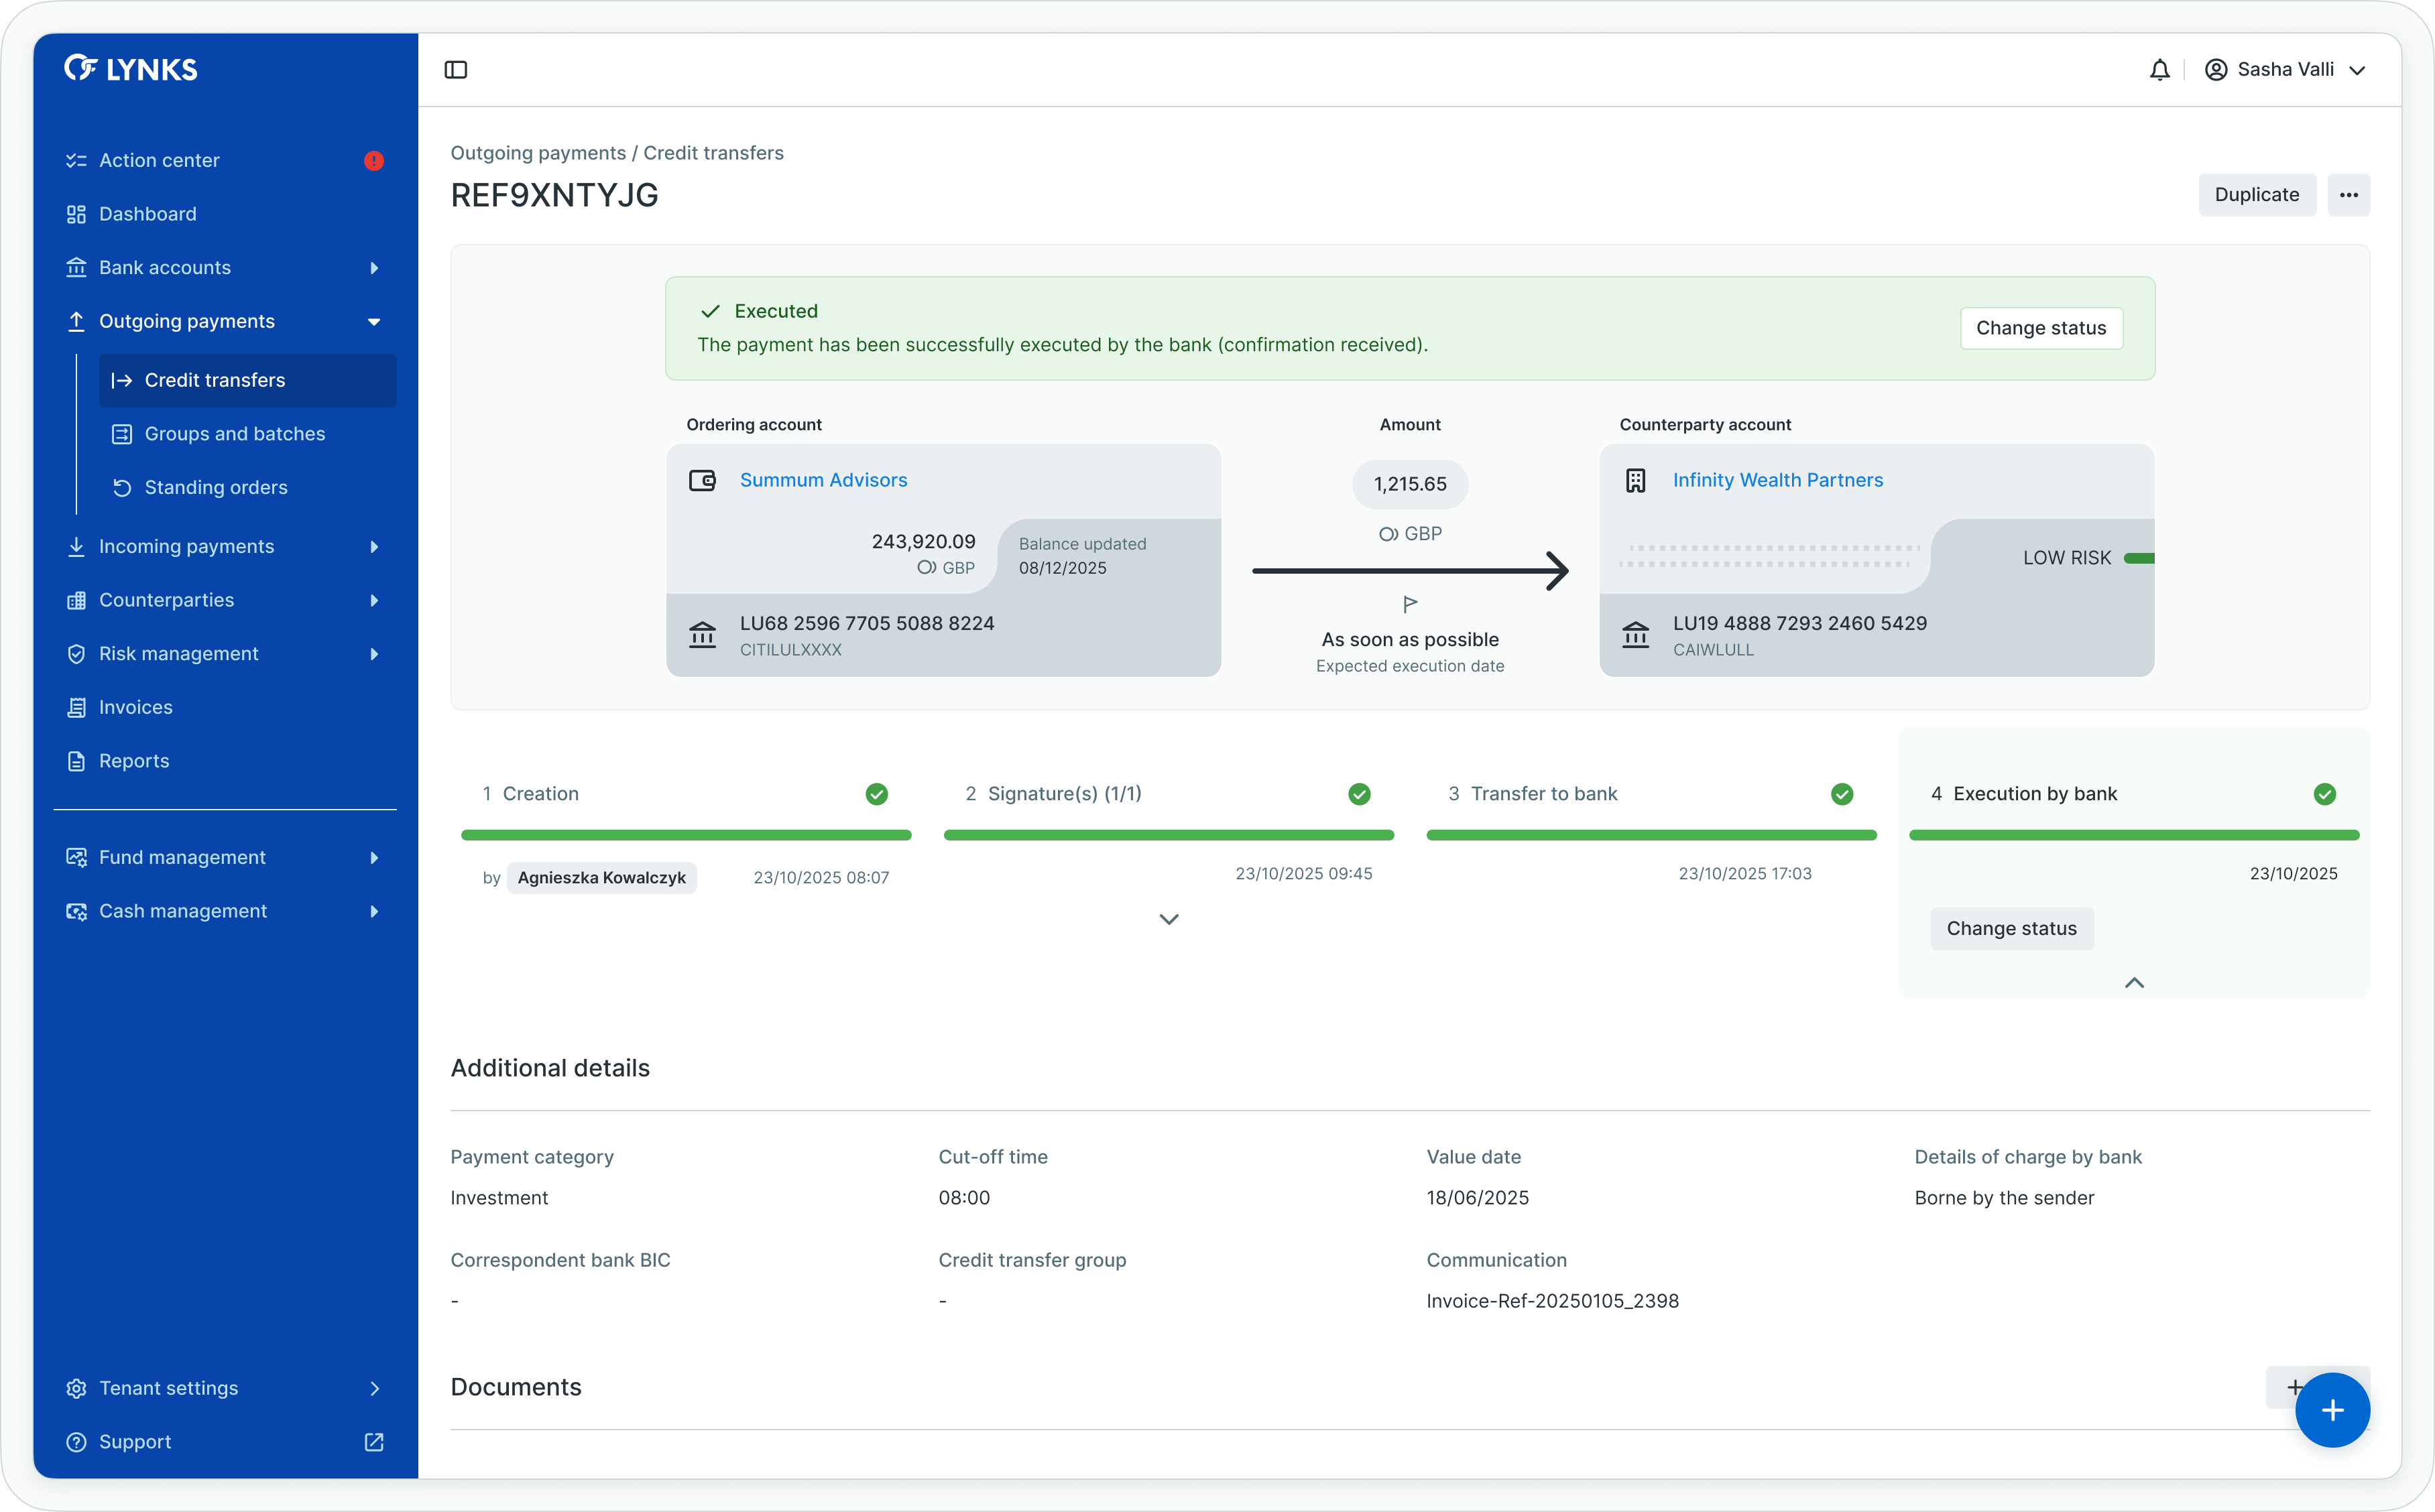Click the LYNKS logo
The image size is (2435, 1512).
point(131,68)
